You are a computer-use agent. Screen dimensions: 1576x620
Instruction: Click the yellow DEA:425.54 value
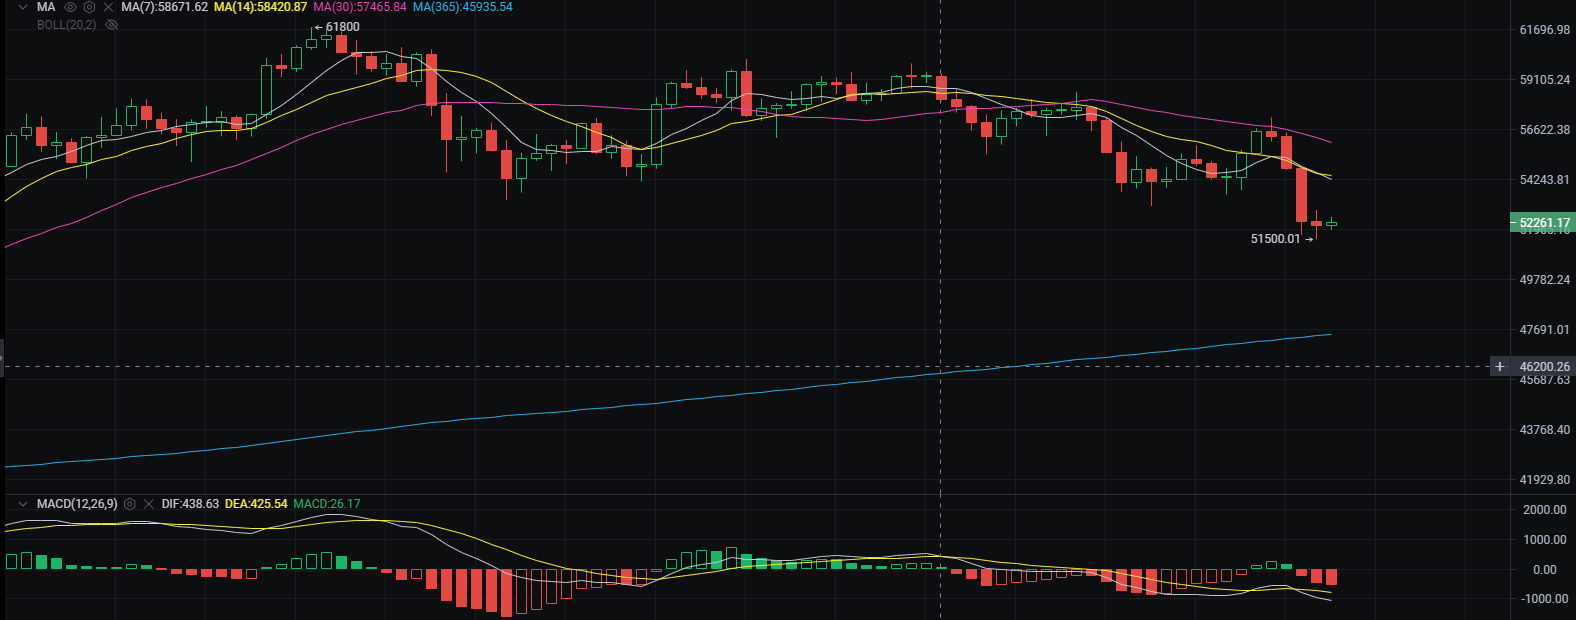coord(256,504)
